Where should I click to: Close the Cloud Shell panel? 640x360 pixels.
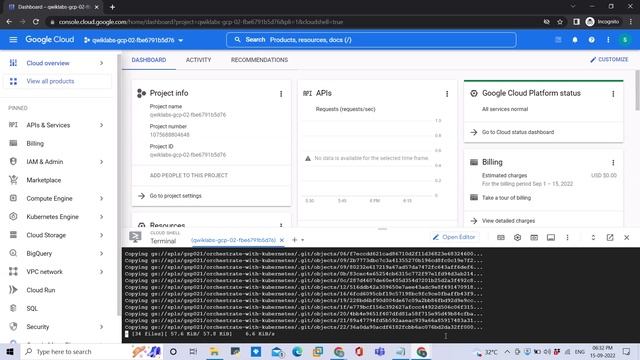coord(627,238)
